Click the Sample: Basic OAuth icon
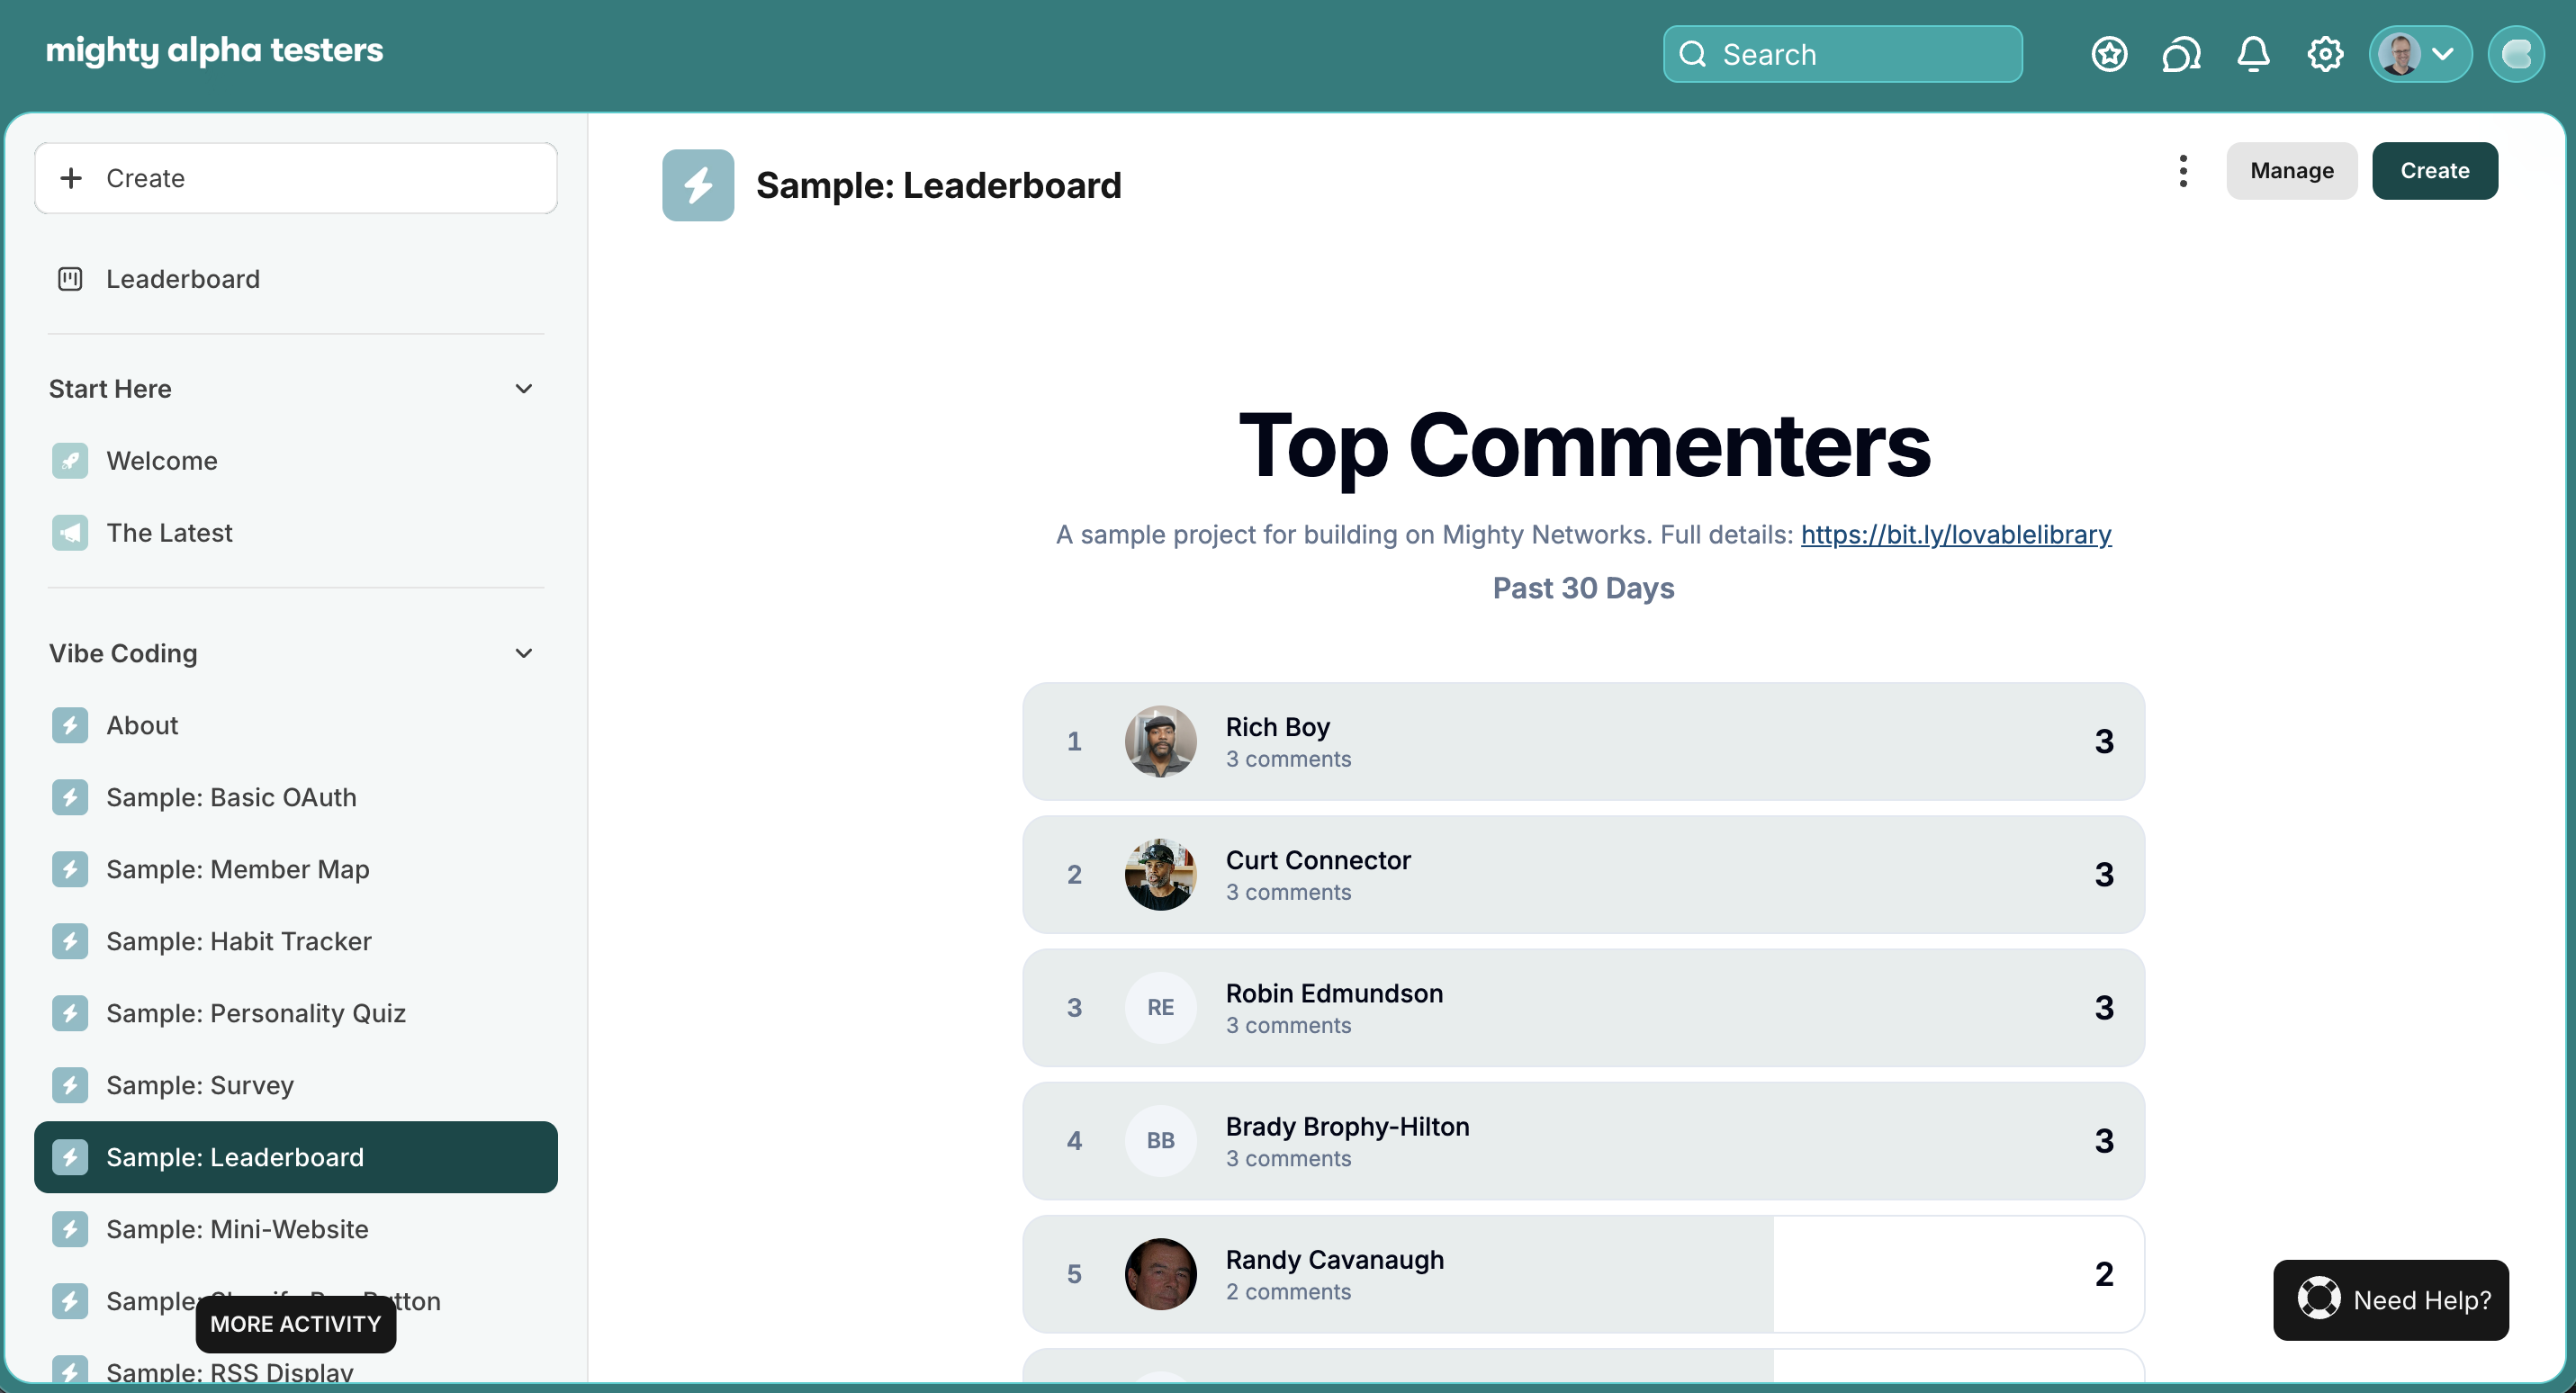 click(x=70, y=797)
